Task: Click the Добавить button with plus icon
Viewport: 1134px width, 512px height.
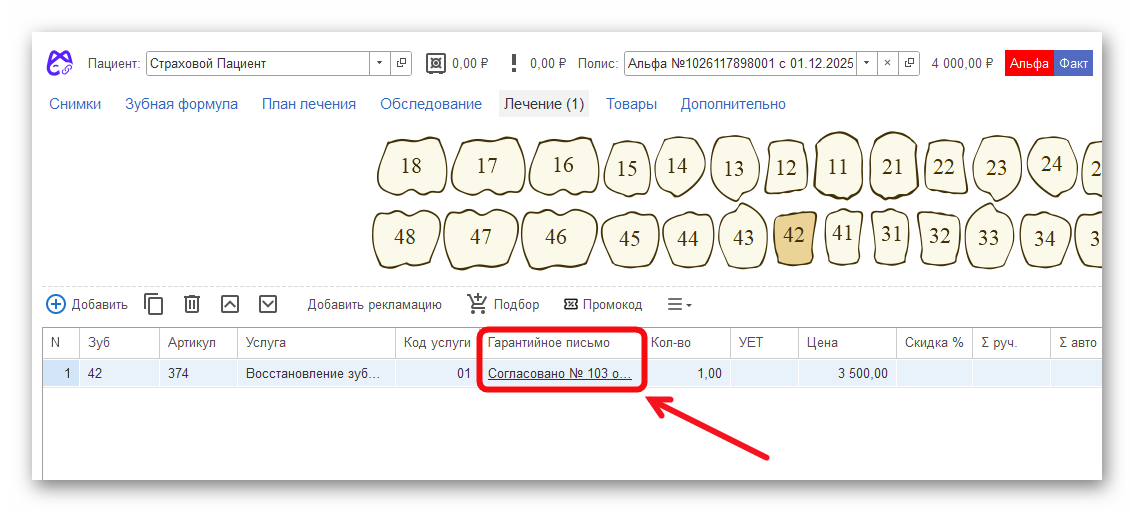Action: 87,304
